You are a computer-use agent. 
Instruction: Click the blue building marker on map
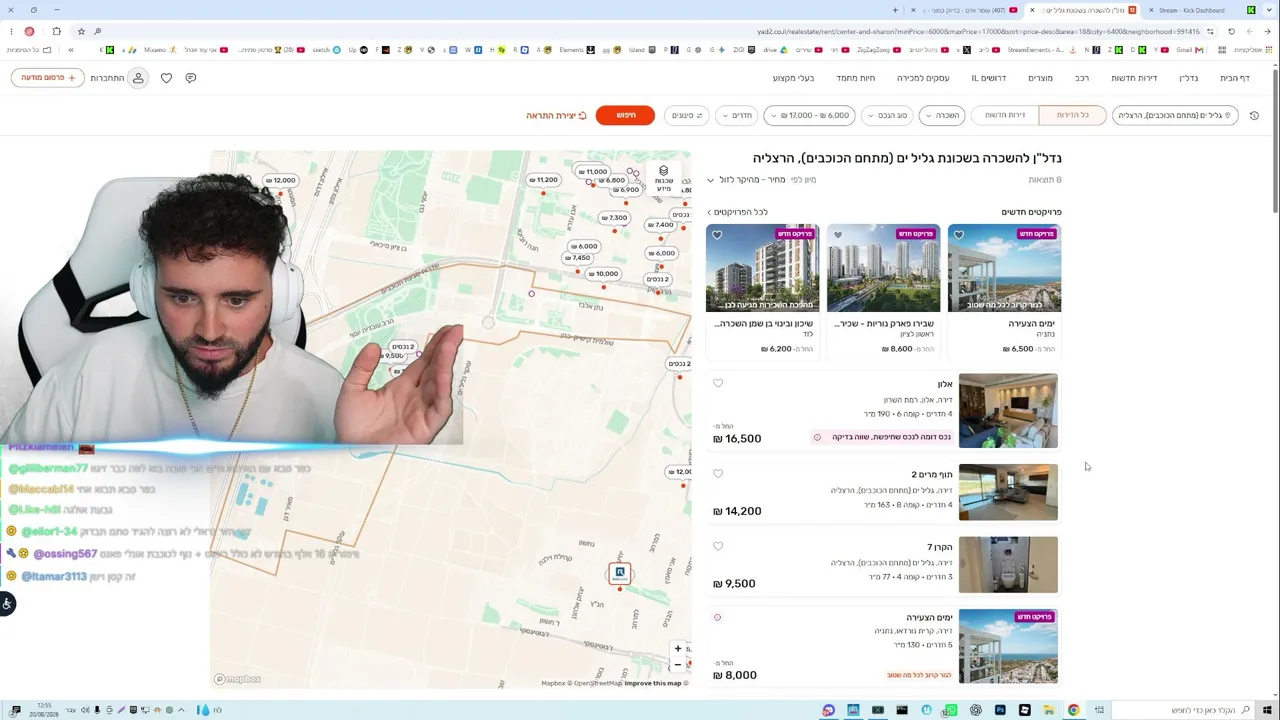[x=620, y=573]
